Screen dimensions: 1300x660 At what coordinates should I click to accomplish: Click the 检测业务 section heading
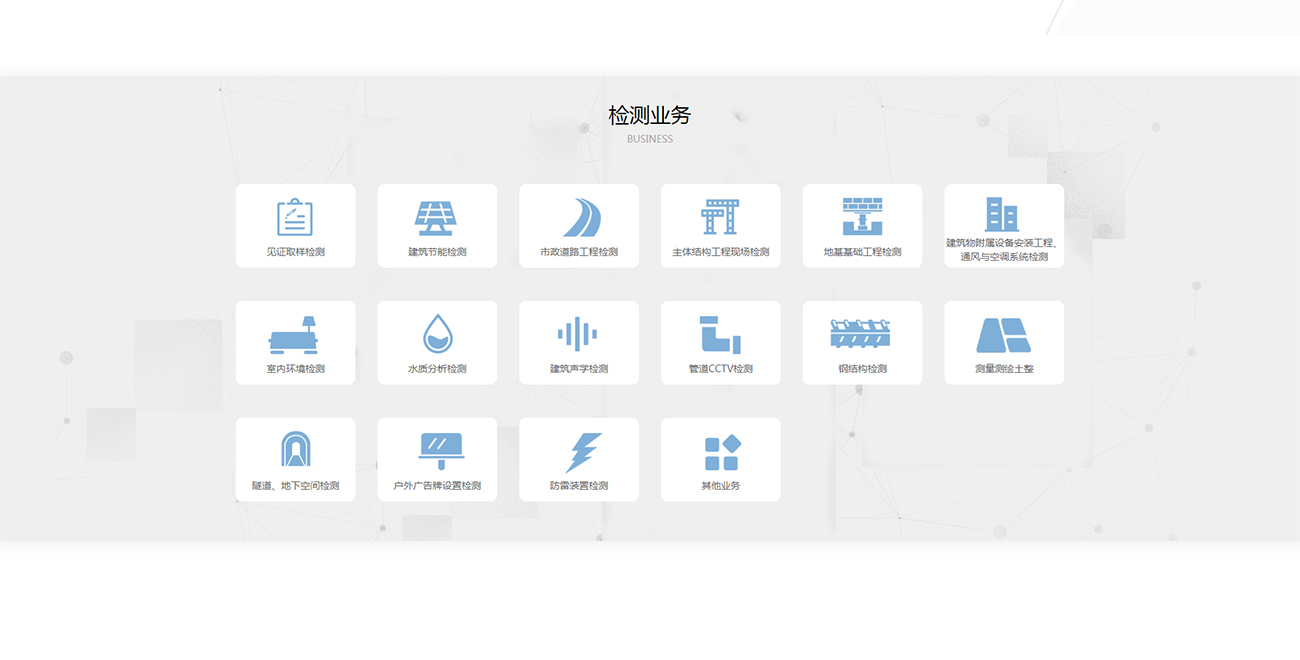tap(649, 116)
